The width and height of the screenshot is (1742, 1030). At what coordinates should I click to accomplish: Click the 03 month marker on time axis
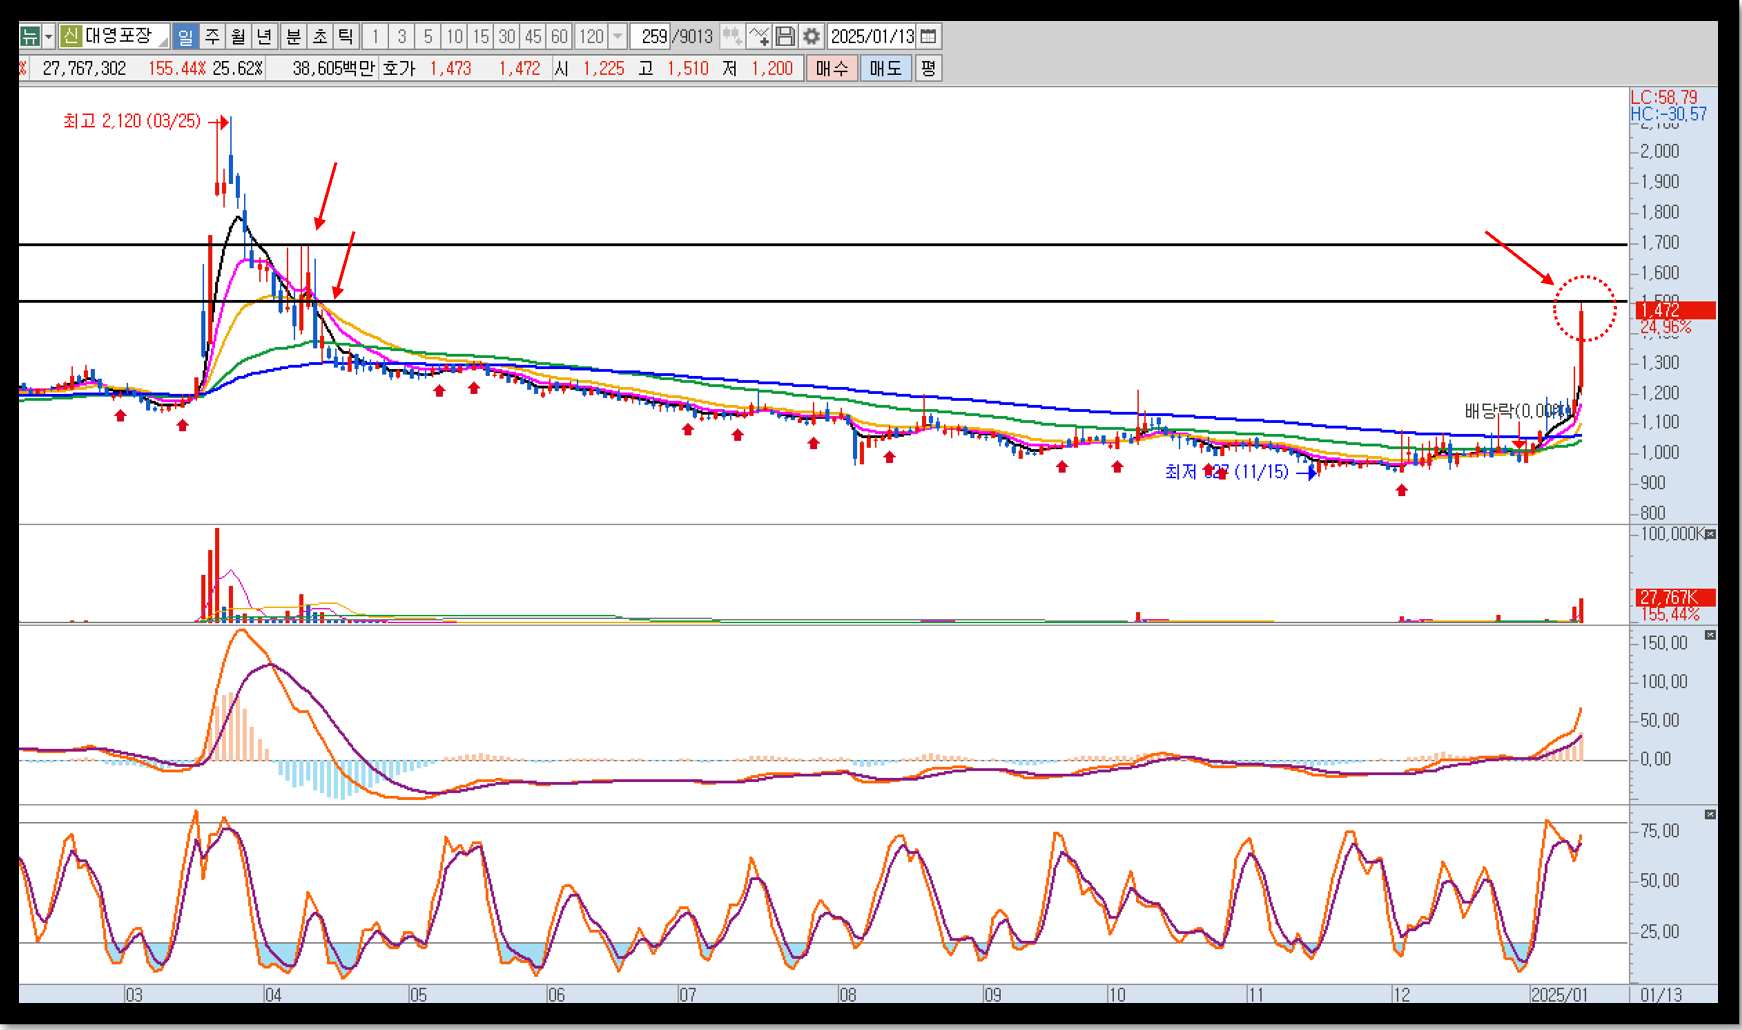(x=134, y=995)
